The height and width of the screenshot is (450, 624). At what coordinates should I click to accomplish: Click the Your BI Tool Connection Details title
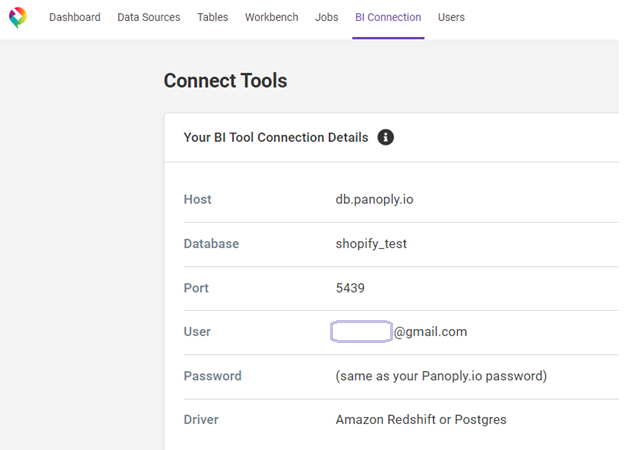276,137
